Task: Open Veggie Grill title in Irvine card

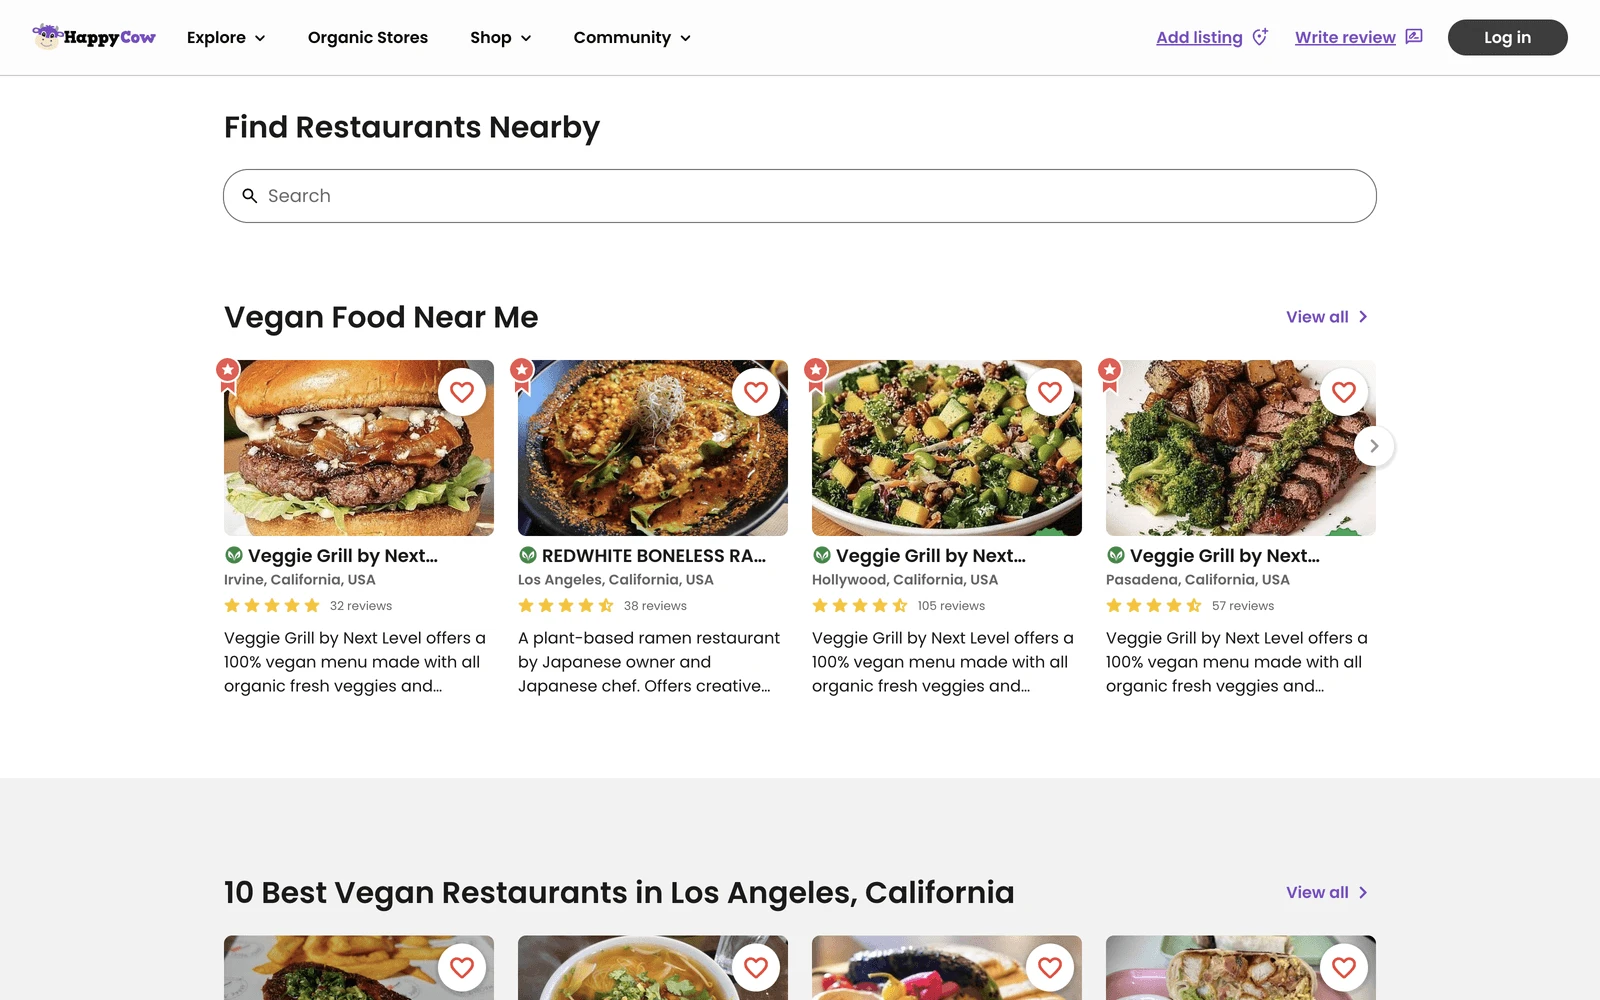Action: tap(343, 556)
